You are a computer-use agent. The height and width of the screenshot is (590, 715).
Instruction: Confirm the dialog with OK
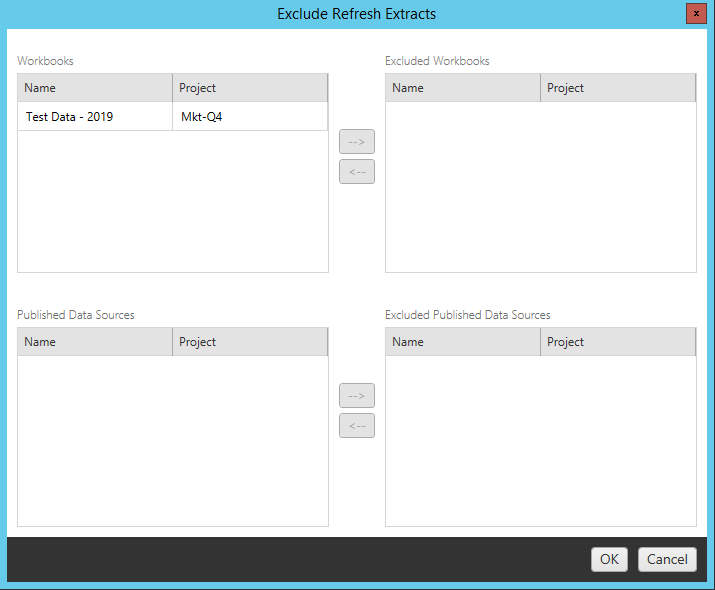609,559
